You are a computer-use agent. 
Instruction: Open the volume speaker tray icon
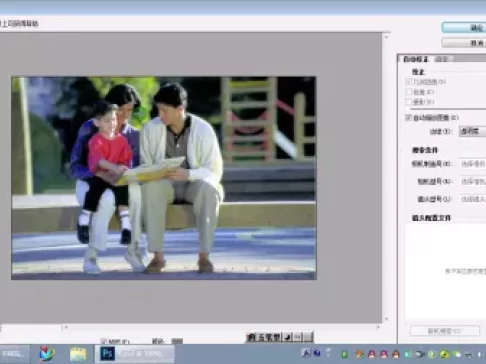(480, 354)
